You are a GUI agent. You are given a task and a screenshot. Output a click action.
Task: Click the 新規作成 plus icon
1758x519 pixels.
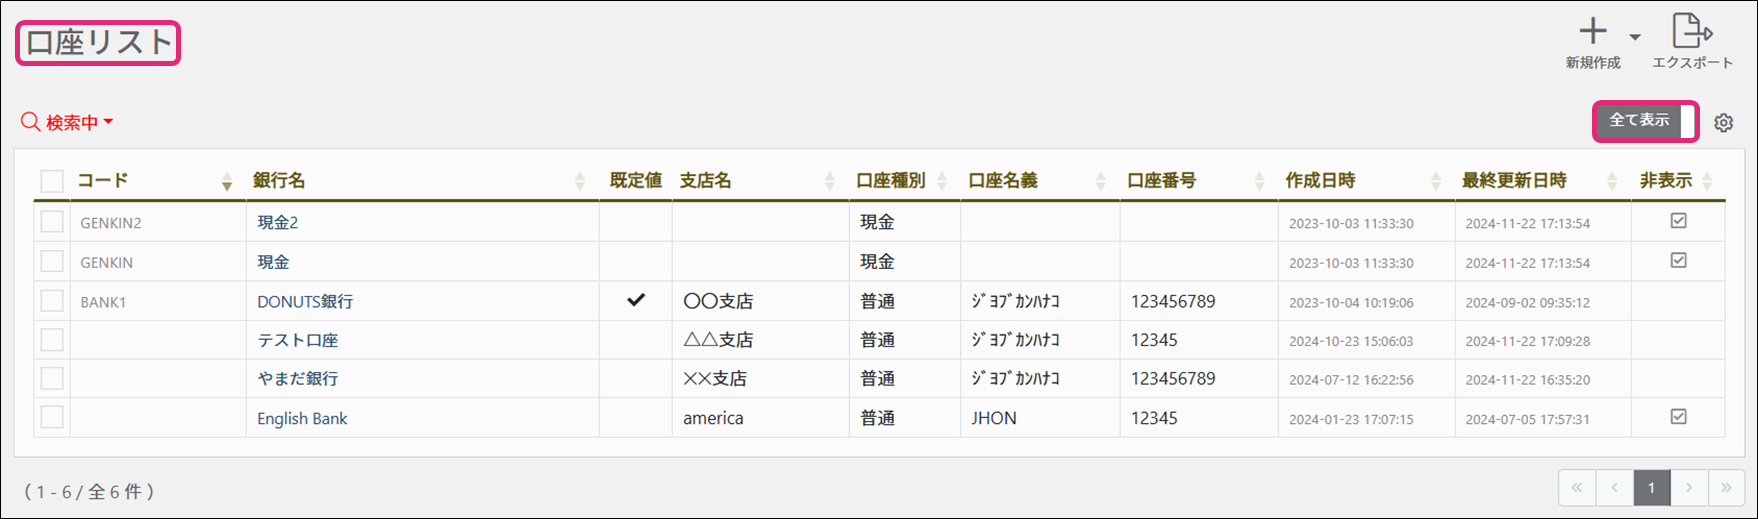coord(1592,32)
